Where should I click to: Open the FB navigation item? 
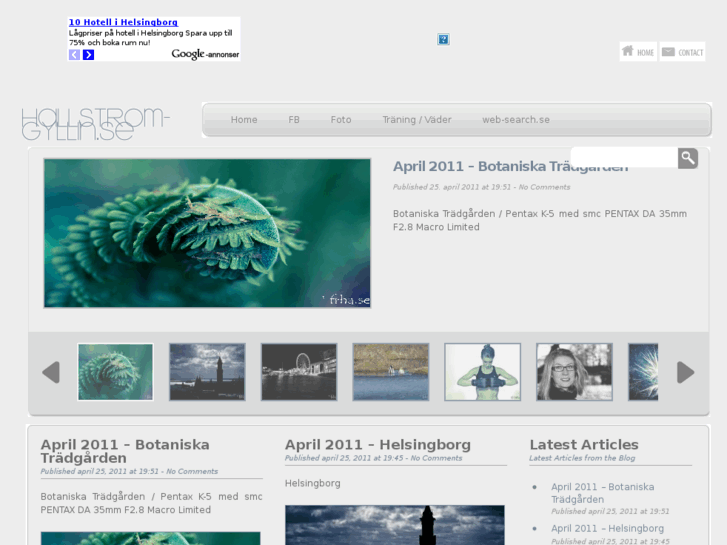(294, 120)
